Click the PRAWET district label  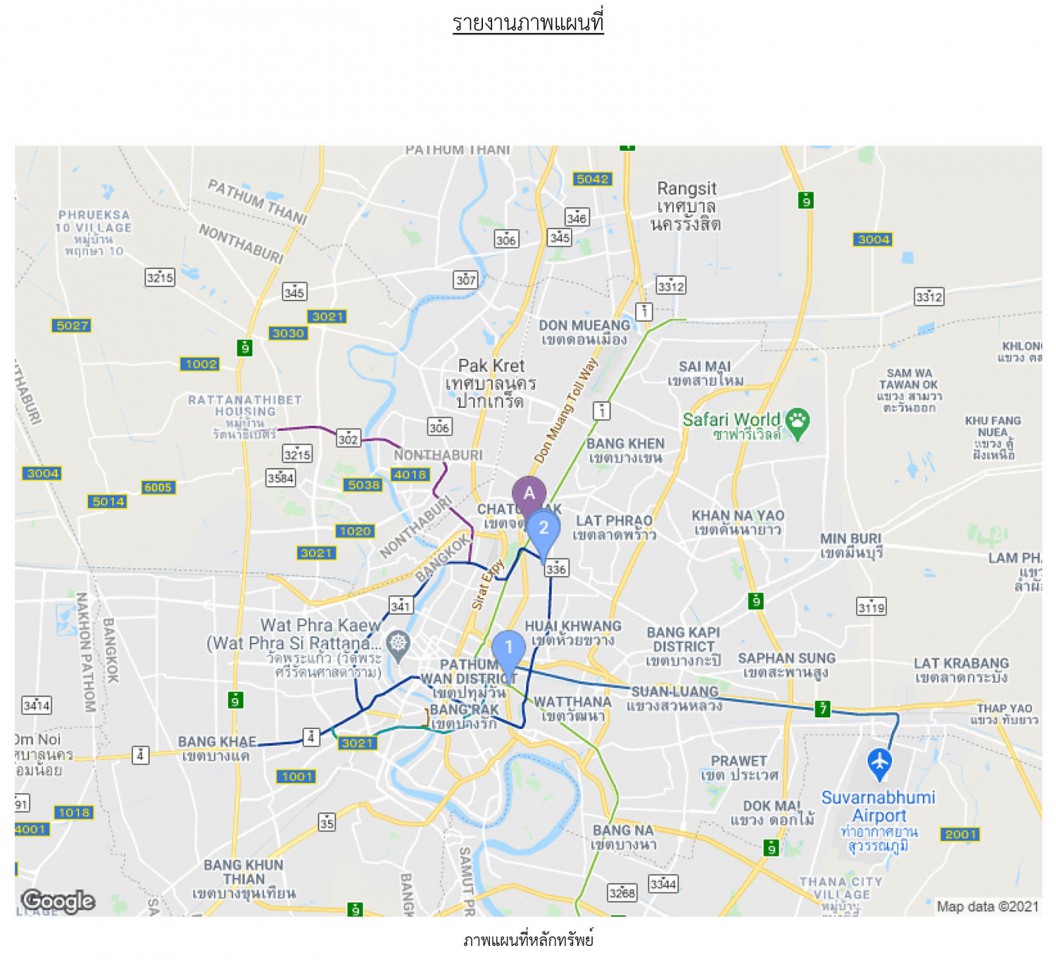click(x=739, y=768)
